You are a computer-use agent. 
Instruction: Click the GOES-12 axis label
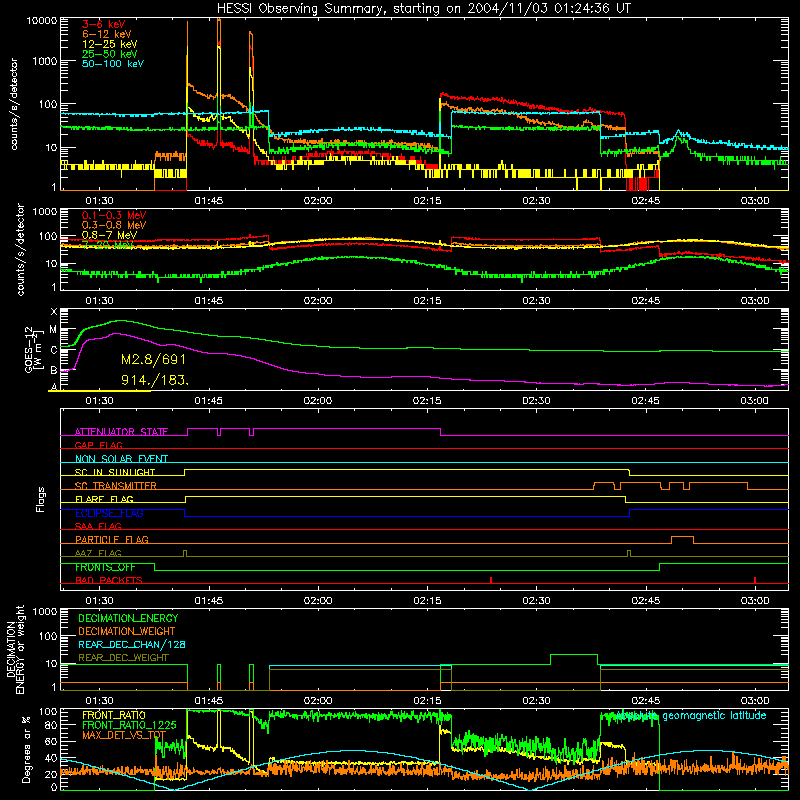[x=33, y=349]
